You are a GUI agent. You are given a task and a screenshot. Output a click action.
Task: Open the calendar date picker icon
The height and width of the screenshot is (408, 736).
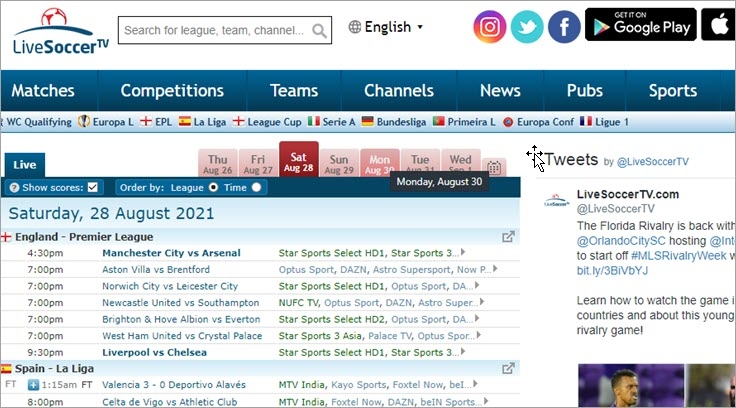point(494,168)
